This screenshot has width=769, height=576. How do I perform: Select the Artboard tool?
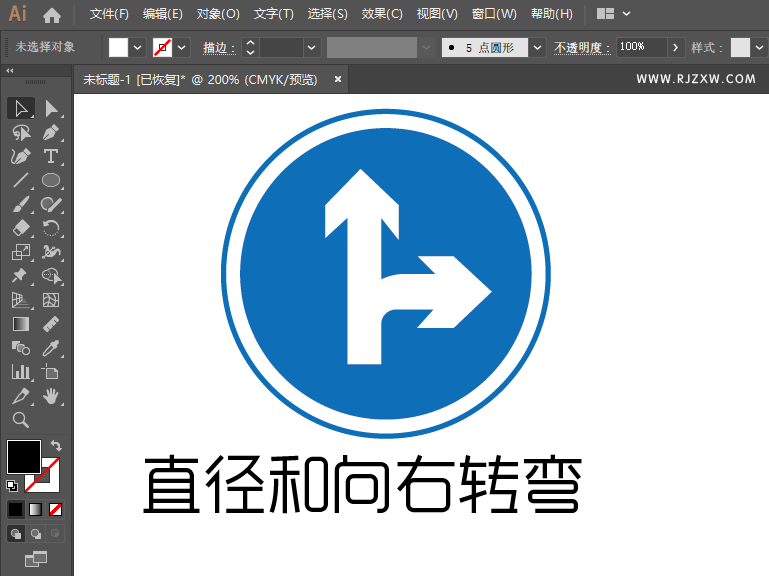click(51, 372)
